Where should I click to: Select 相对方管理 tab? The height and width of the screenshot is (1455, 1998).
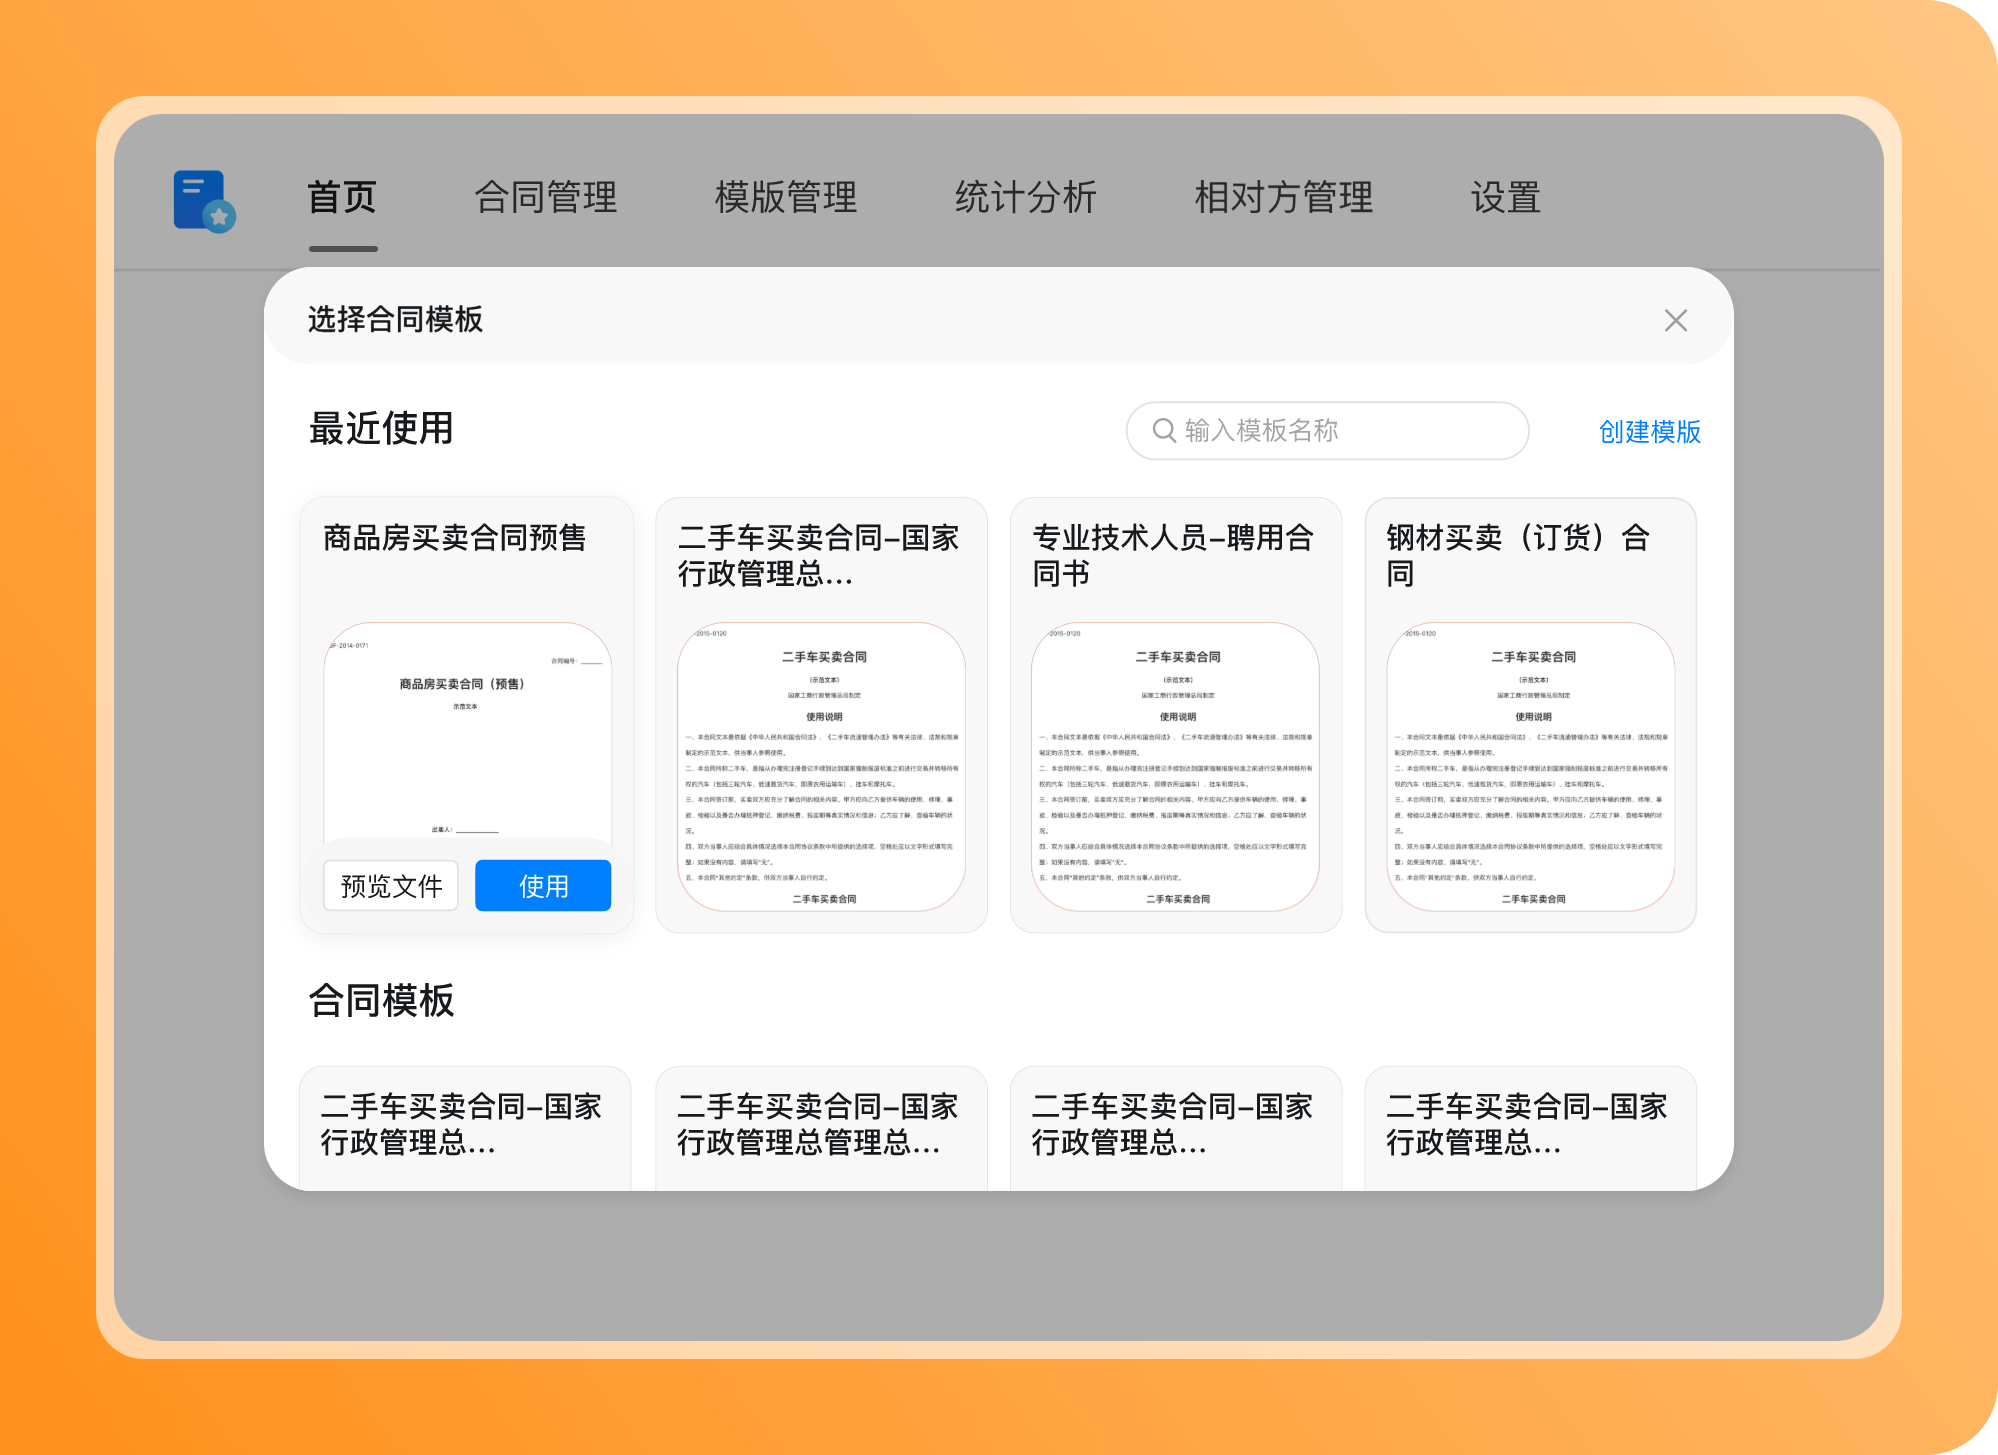coord(1284,197)
